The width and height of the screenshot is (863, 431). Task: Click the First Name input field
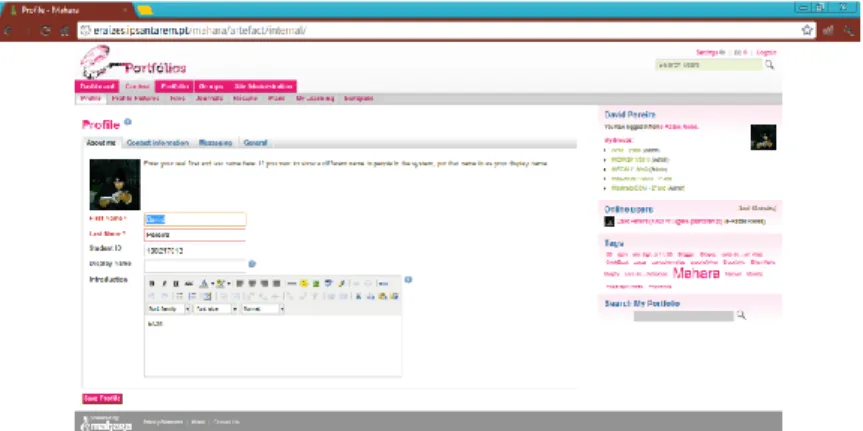click(x=195, y=220)
